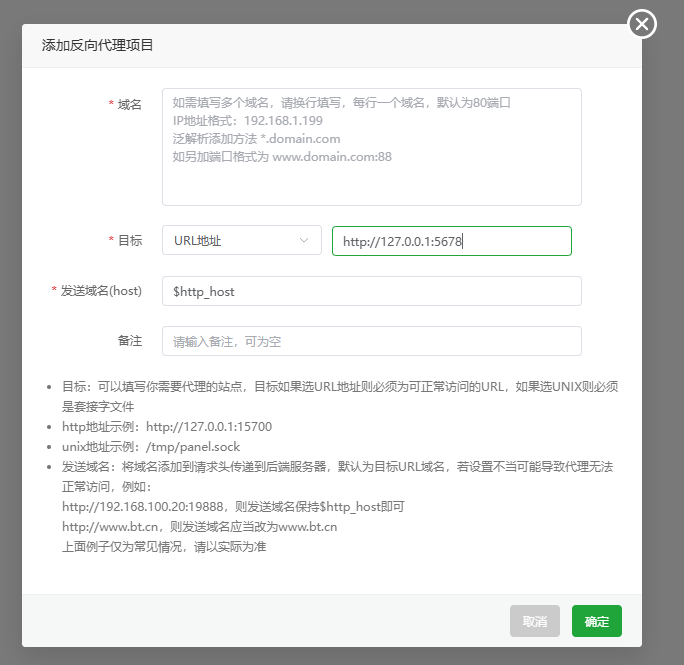Click the http地址示例 example line
The image size is (684, 665).
pyautogui.click(x=166, y=427)
